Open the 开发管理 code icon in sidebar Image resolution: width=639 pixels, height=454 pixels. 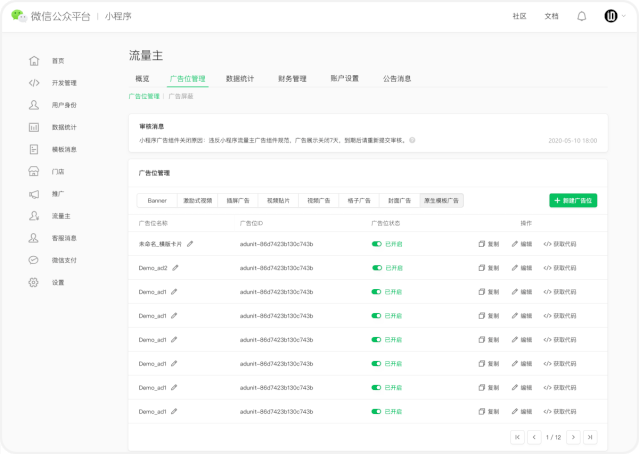[34, 83]
